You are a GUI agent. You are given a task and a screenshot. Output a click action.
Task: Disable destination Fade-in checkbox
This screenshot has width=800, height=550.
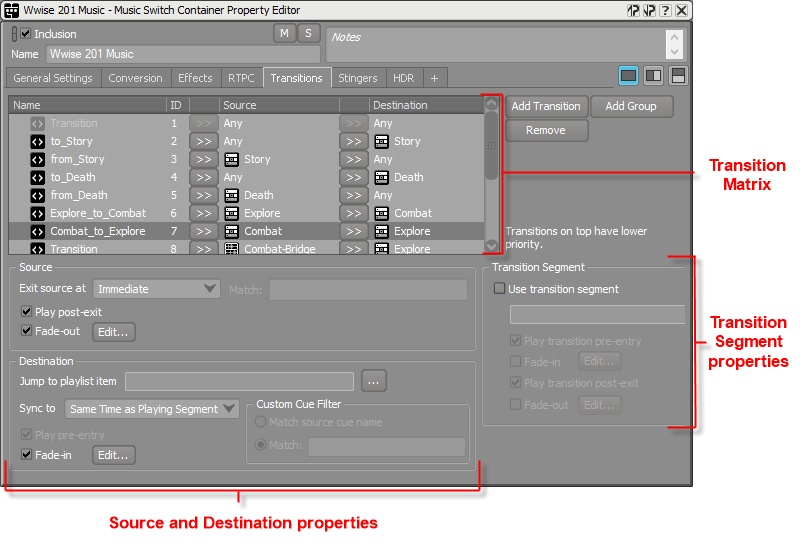tap(27, 454)
